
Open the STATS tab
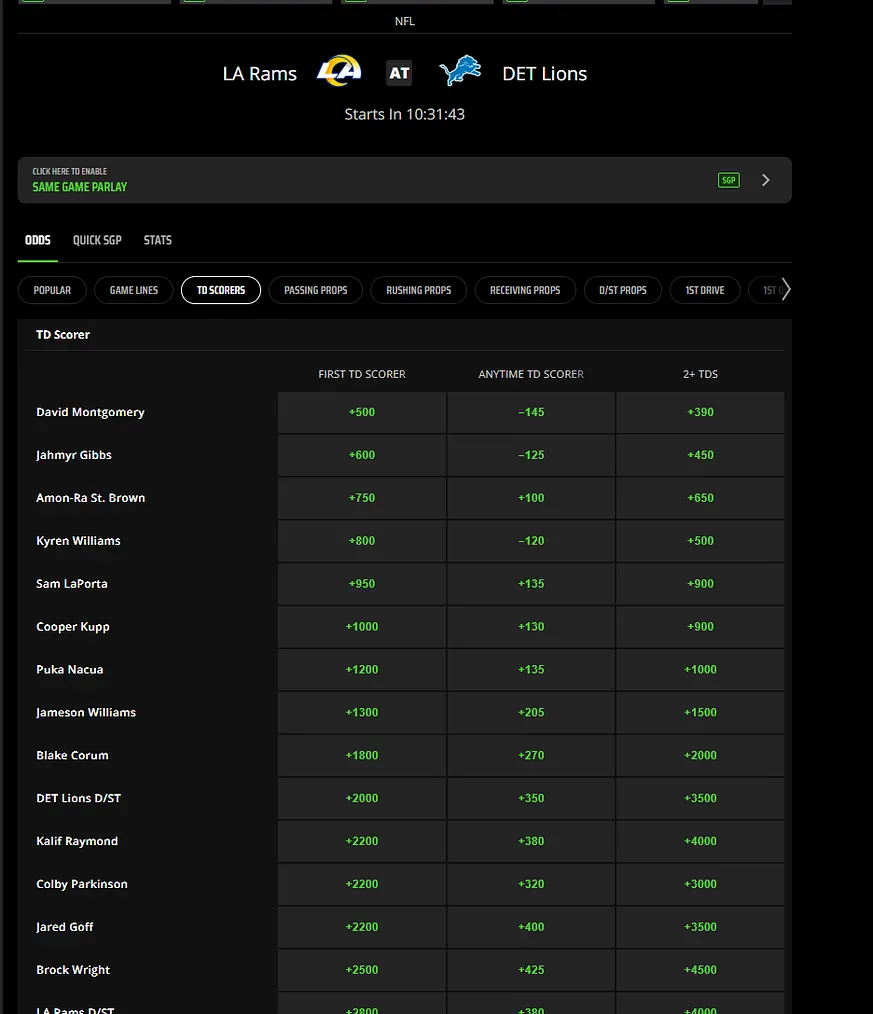[157, 240]
